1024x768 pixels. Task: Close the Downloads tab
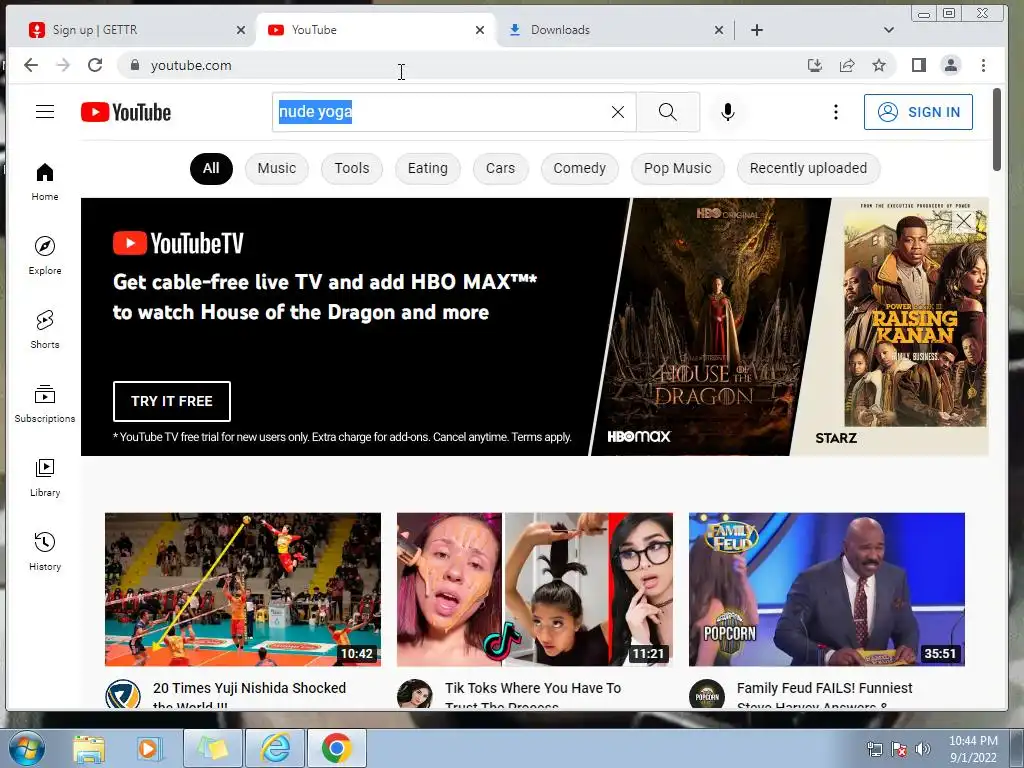718,30
